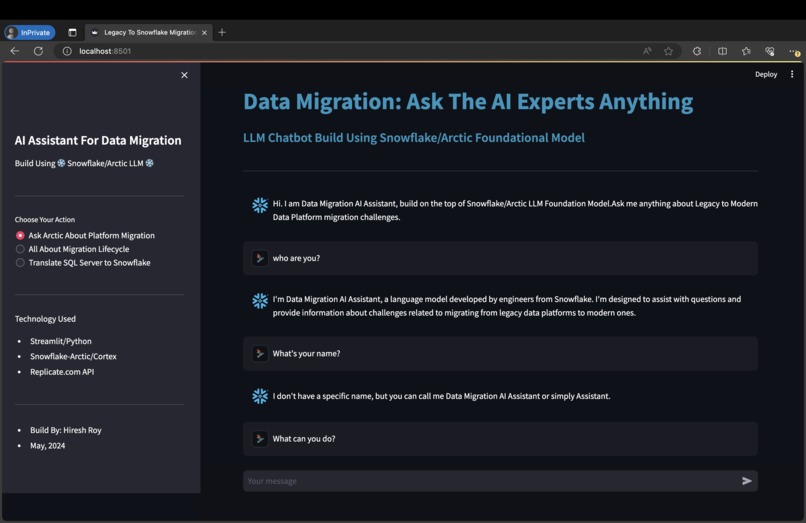Image resolution: width=806 pixels, height=523 pixels.
Task: Click 'Build By: Hiresh Roy' text
Action: pyautogui.click(x=66, y=430)
